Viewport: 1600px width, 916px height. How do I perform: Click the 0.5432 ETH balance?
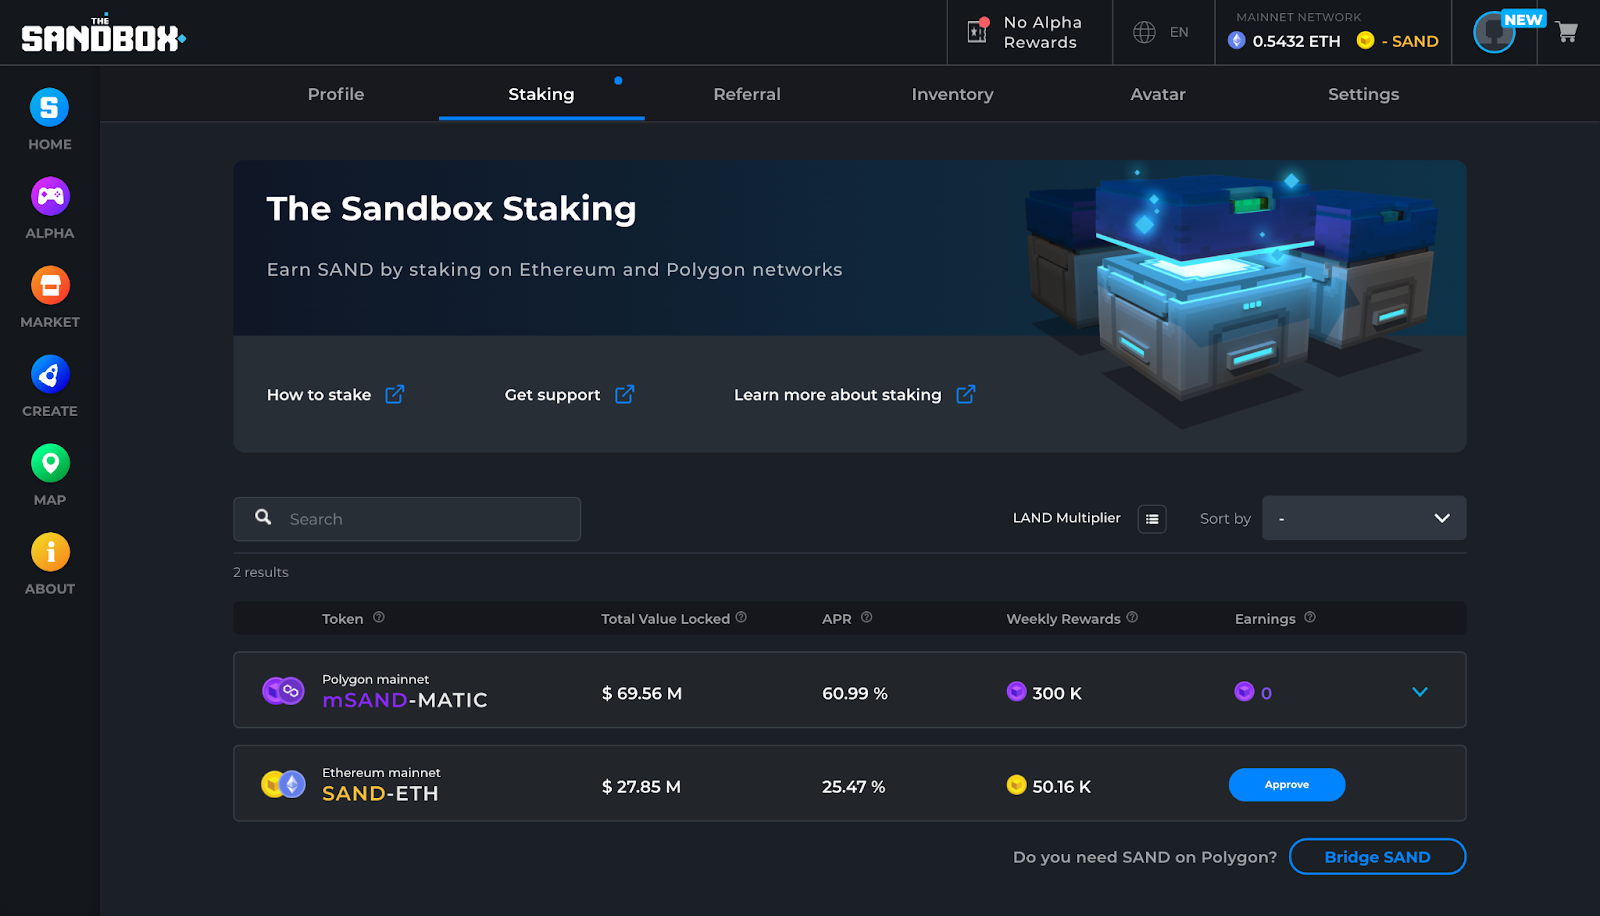point(1296,41)
